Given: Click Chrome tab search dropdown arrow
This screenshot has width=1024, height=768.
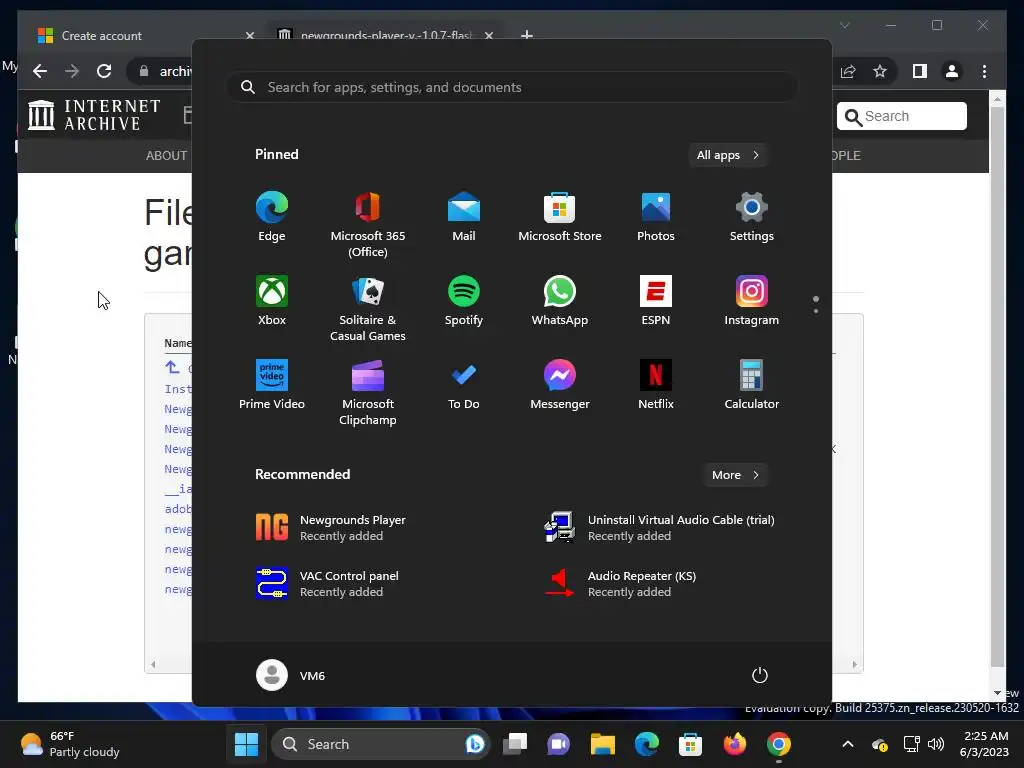Looking at the screenshot, I should pyautogui.click(x=844, y=25).
